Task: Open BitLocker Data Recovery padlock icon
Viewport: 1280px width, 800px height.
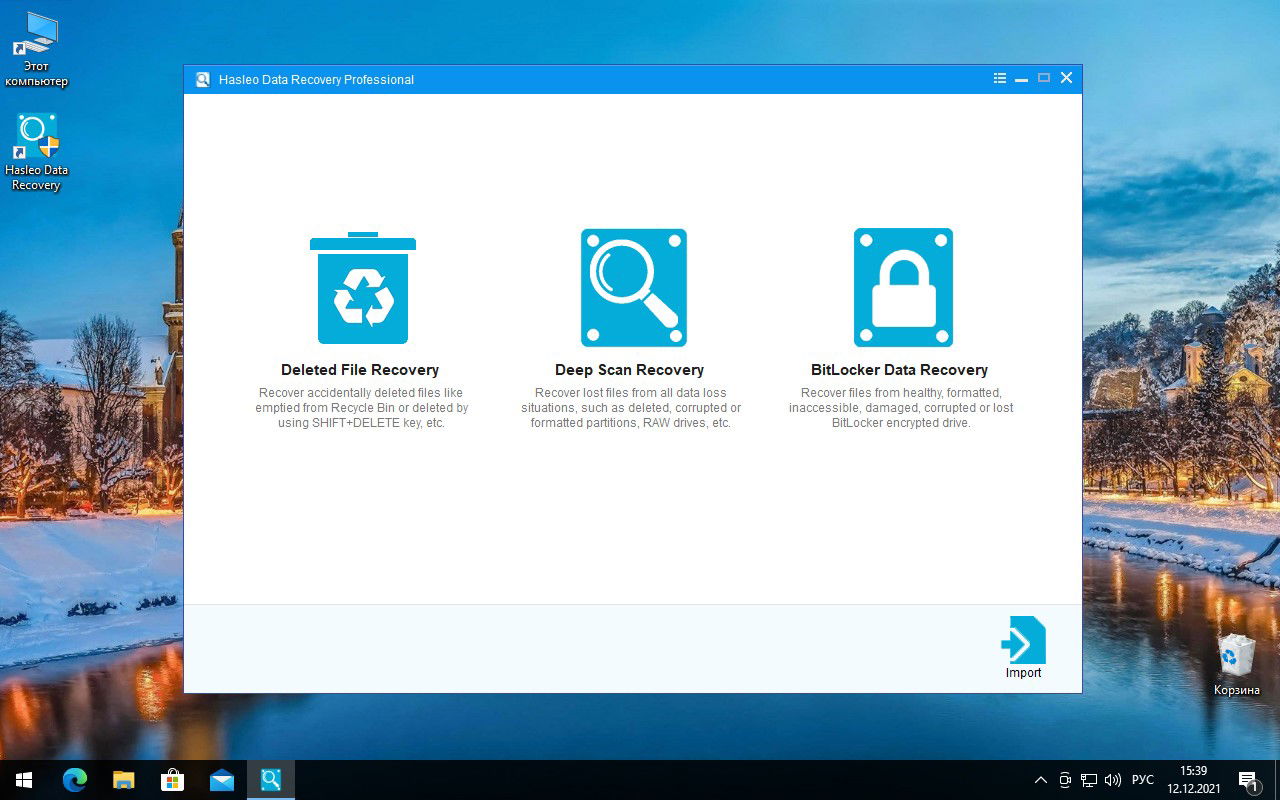Action: click(x=903, y=288)
